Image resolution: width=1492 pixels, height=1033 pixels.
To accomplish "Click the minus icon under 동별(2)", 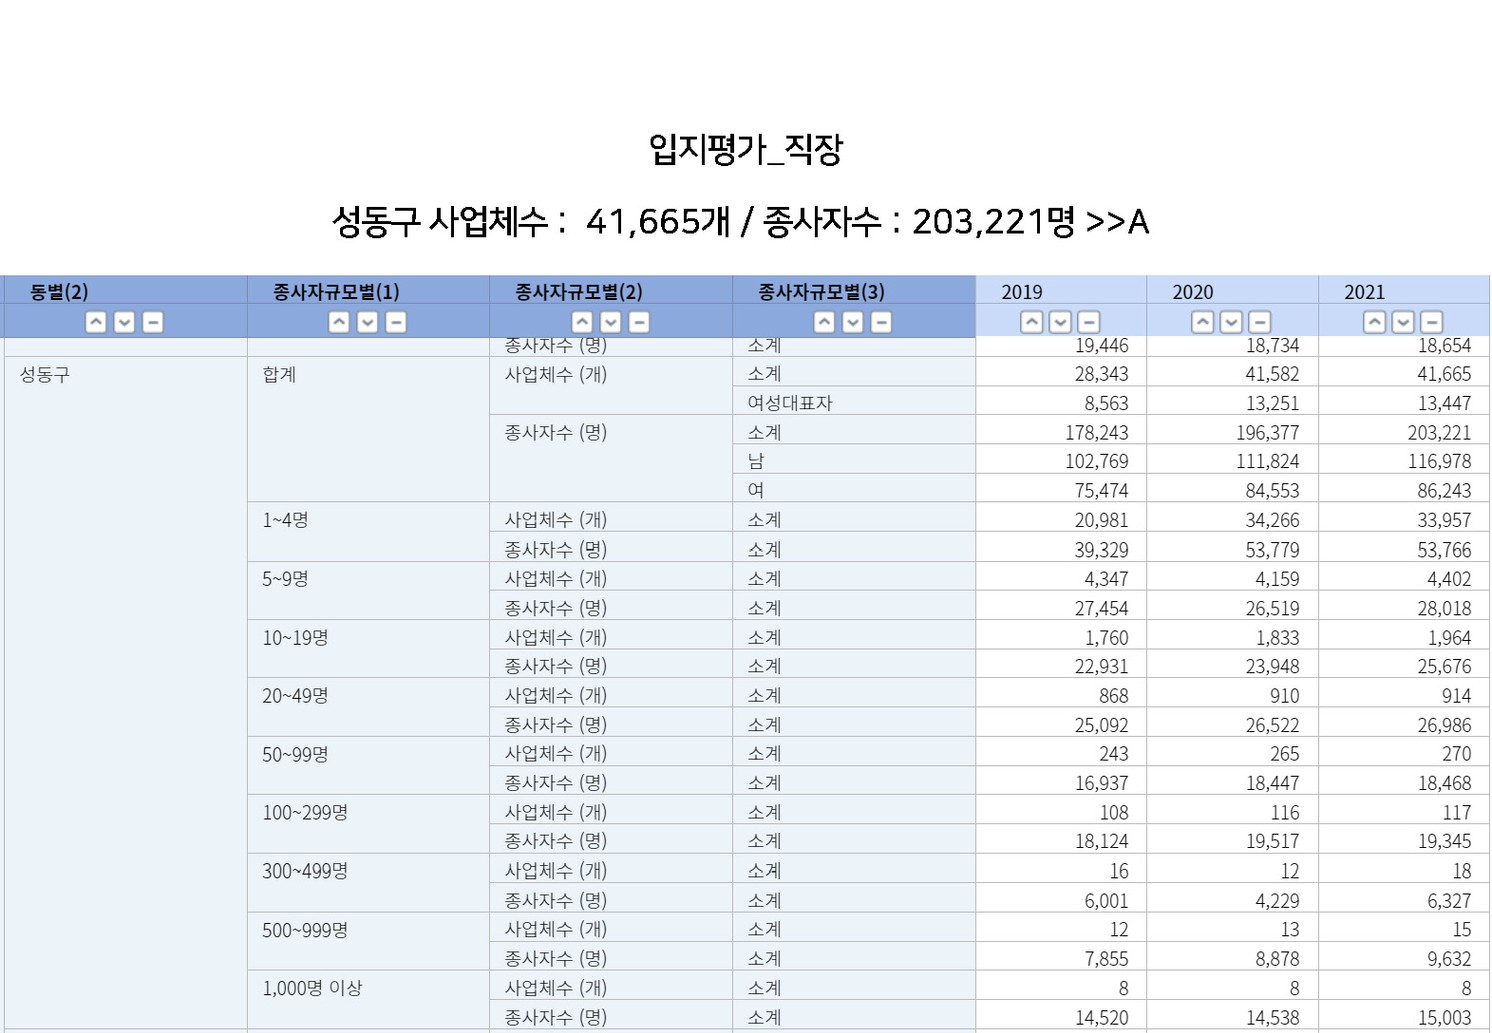I will tap(153, 322).
